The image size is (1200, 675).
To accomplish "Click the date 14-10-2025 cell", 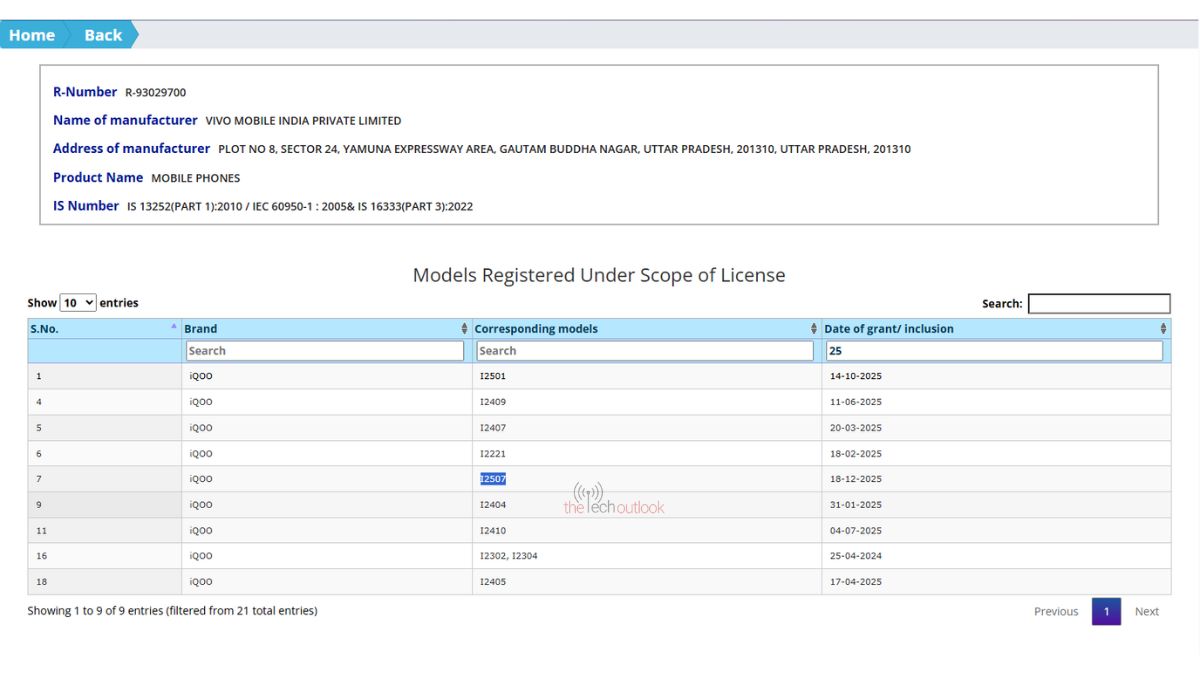I will point(855,377).
